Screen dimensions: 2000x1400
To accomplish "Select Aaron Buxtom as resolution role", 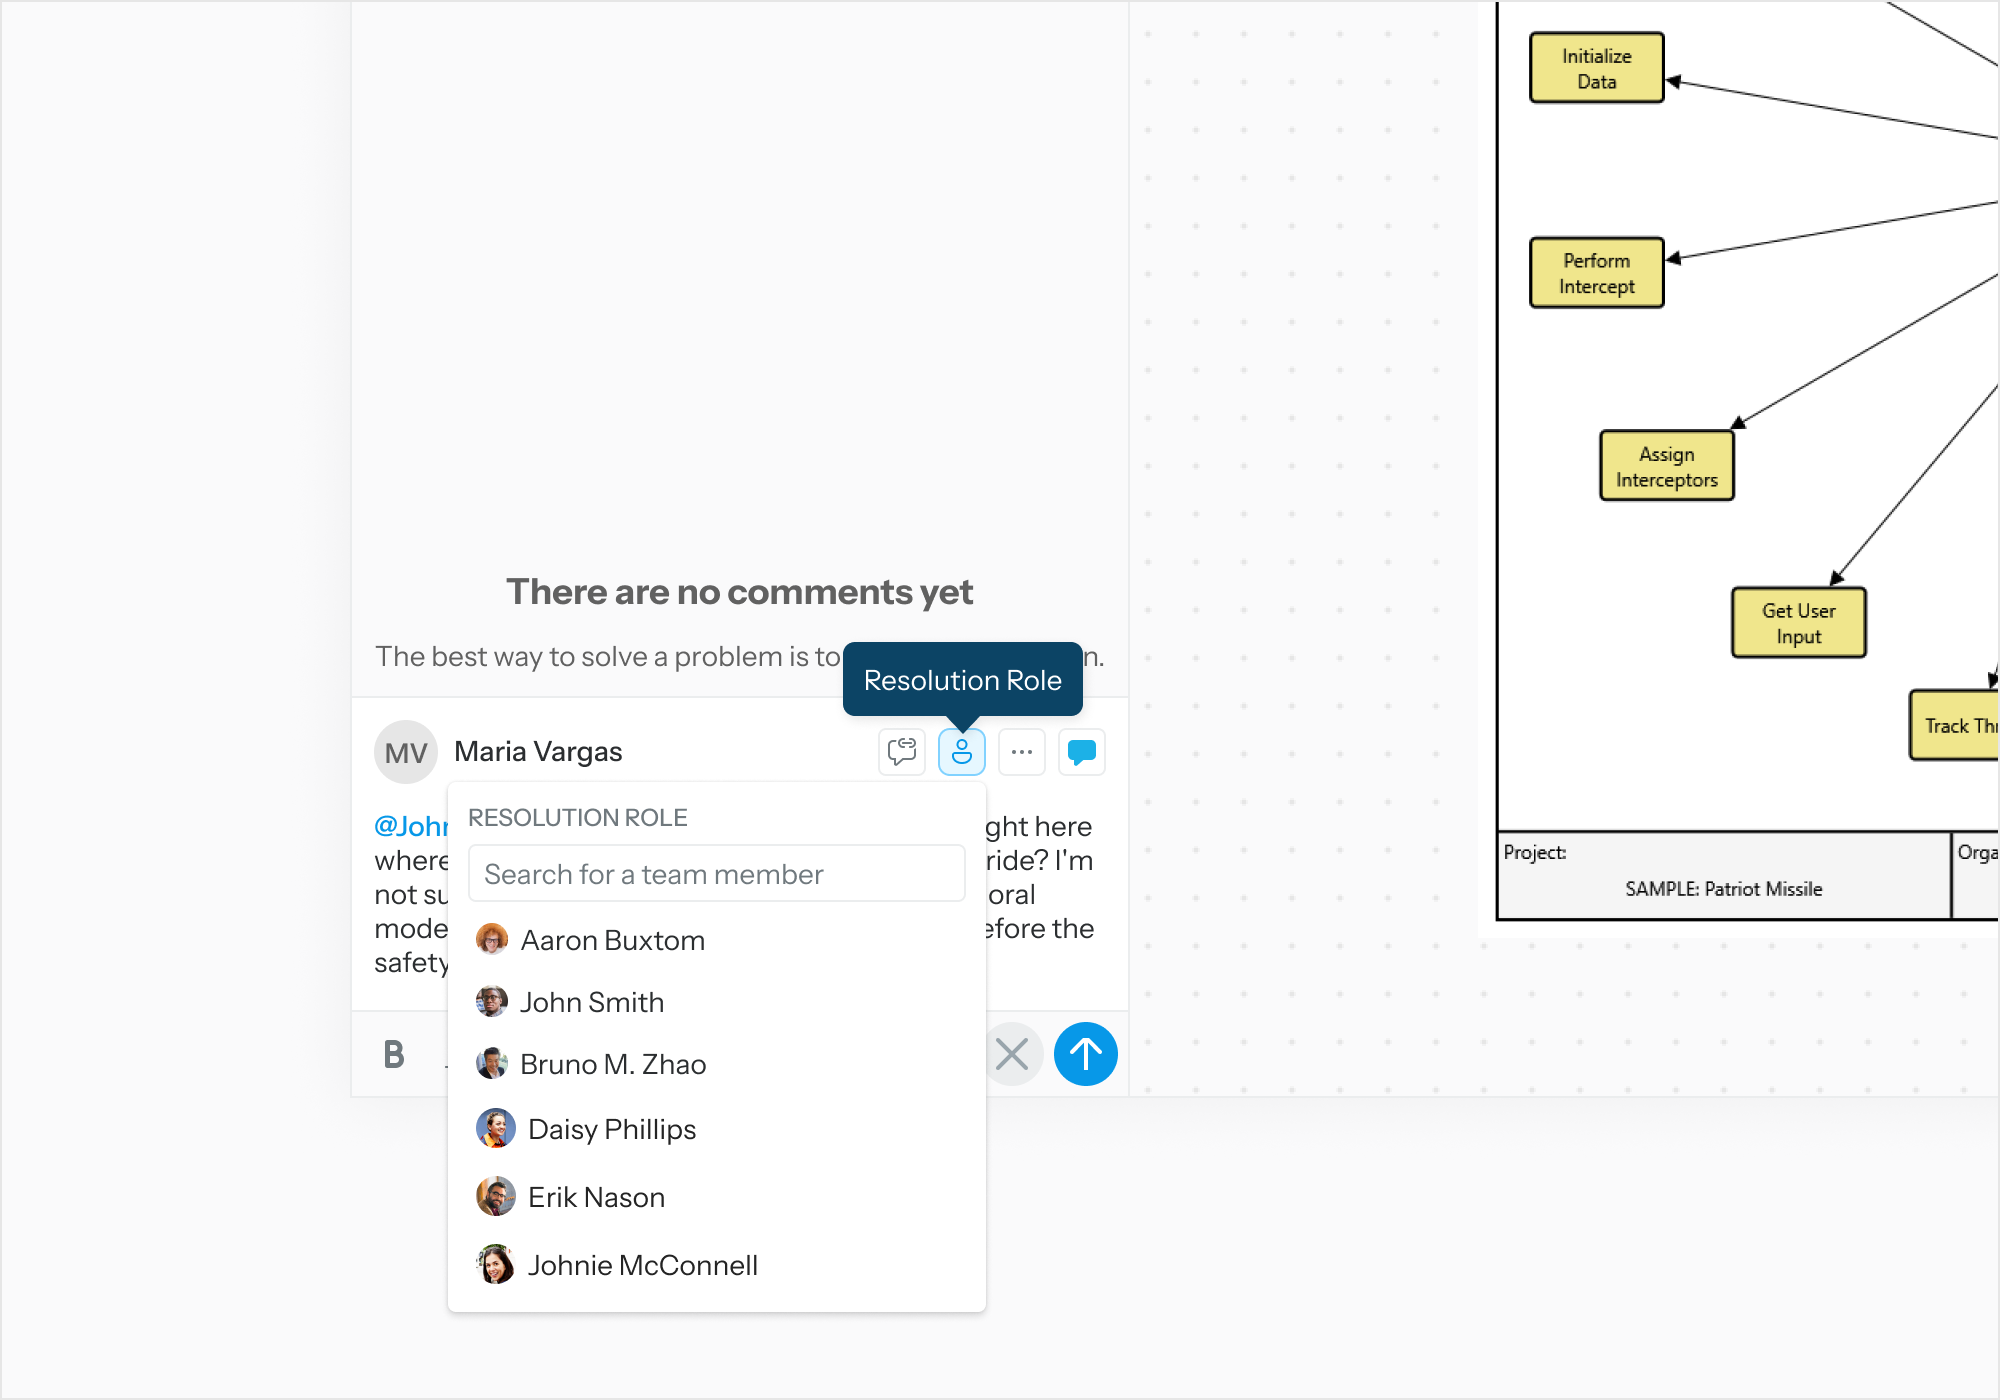I will click(x=611, y=939).
